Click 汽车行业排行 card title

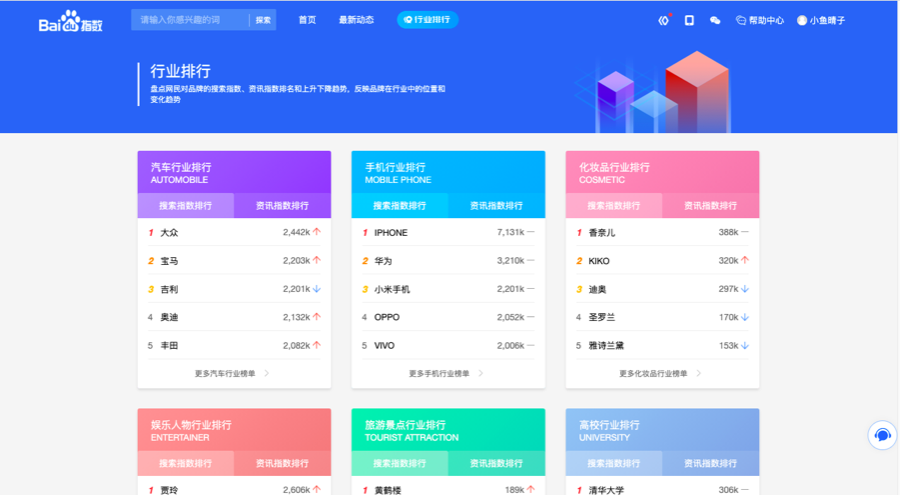pyautogui.click(x=181, y=167)
